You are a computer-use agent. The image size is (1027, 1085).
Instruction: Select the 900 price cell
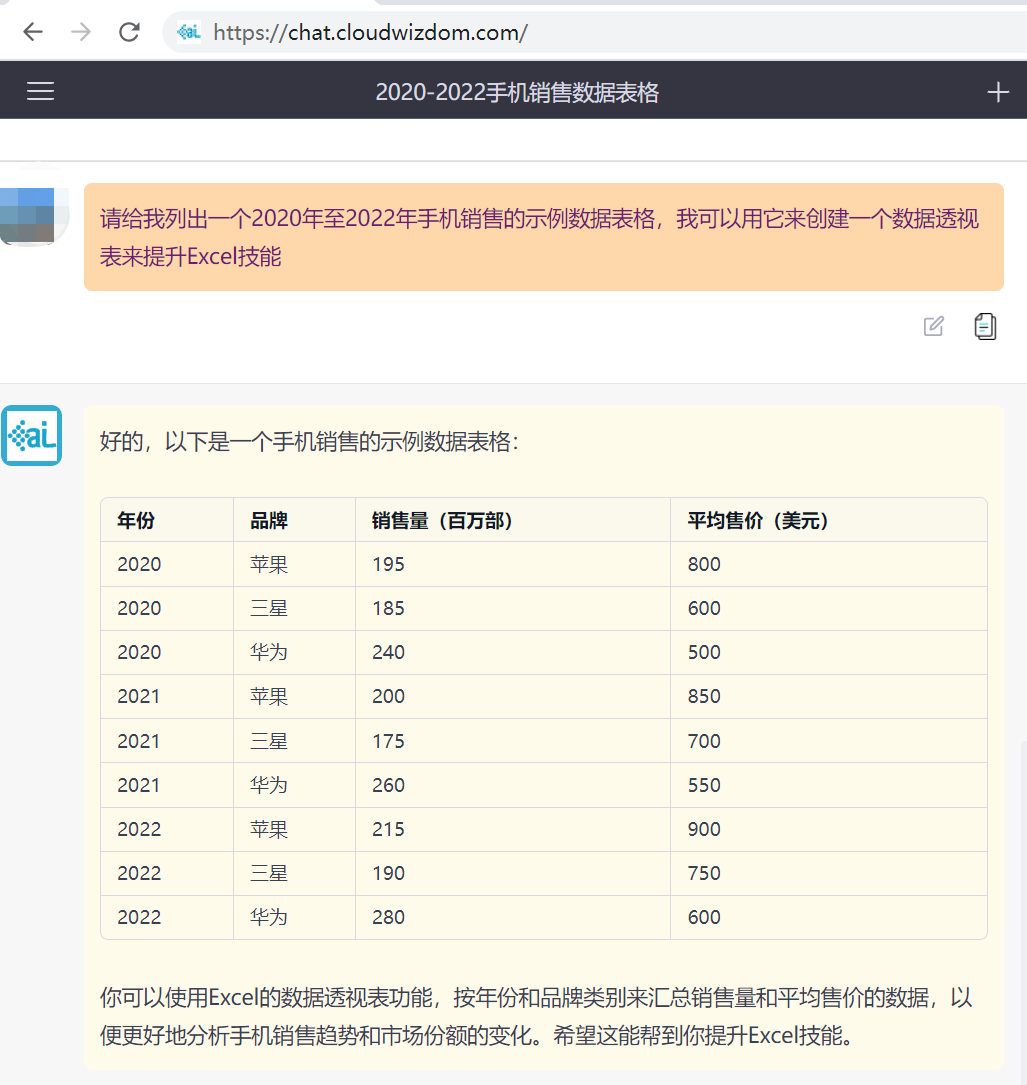[828, 829]
